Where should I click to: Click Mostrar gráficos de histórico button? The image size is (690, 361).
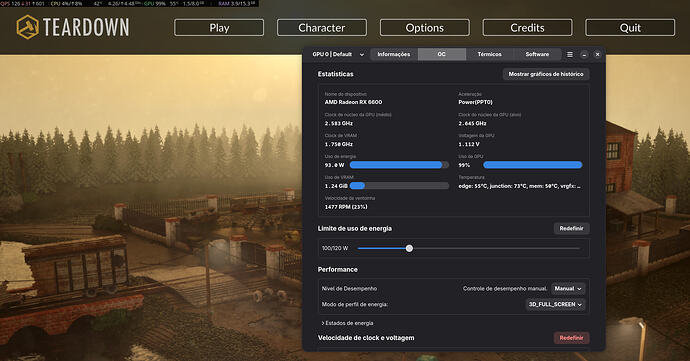(x=546, y=74)
